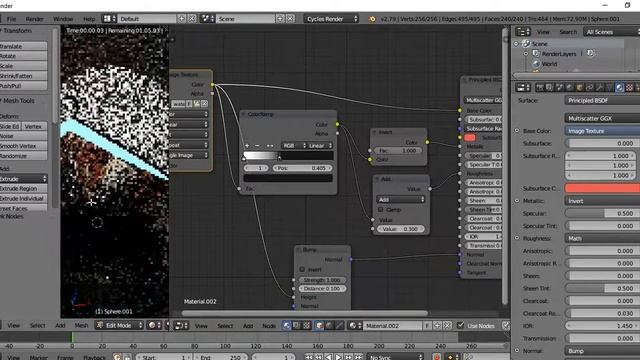The image size is (640, 360).
Task: Toggle the Use Nodes checkbox
Action: click(x=460, y=325)
